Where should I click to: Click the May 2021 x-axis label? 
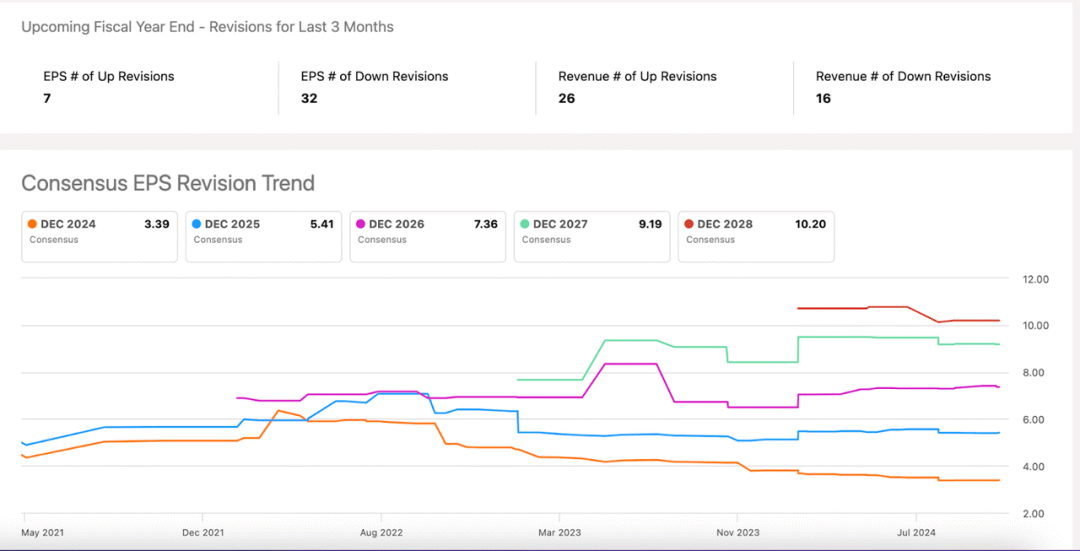pyautogui.click(x=43, y=533)
